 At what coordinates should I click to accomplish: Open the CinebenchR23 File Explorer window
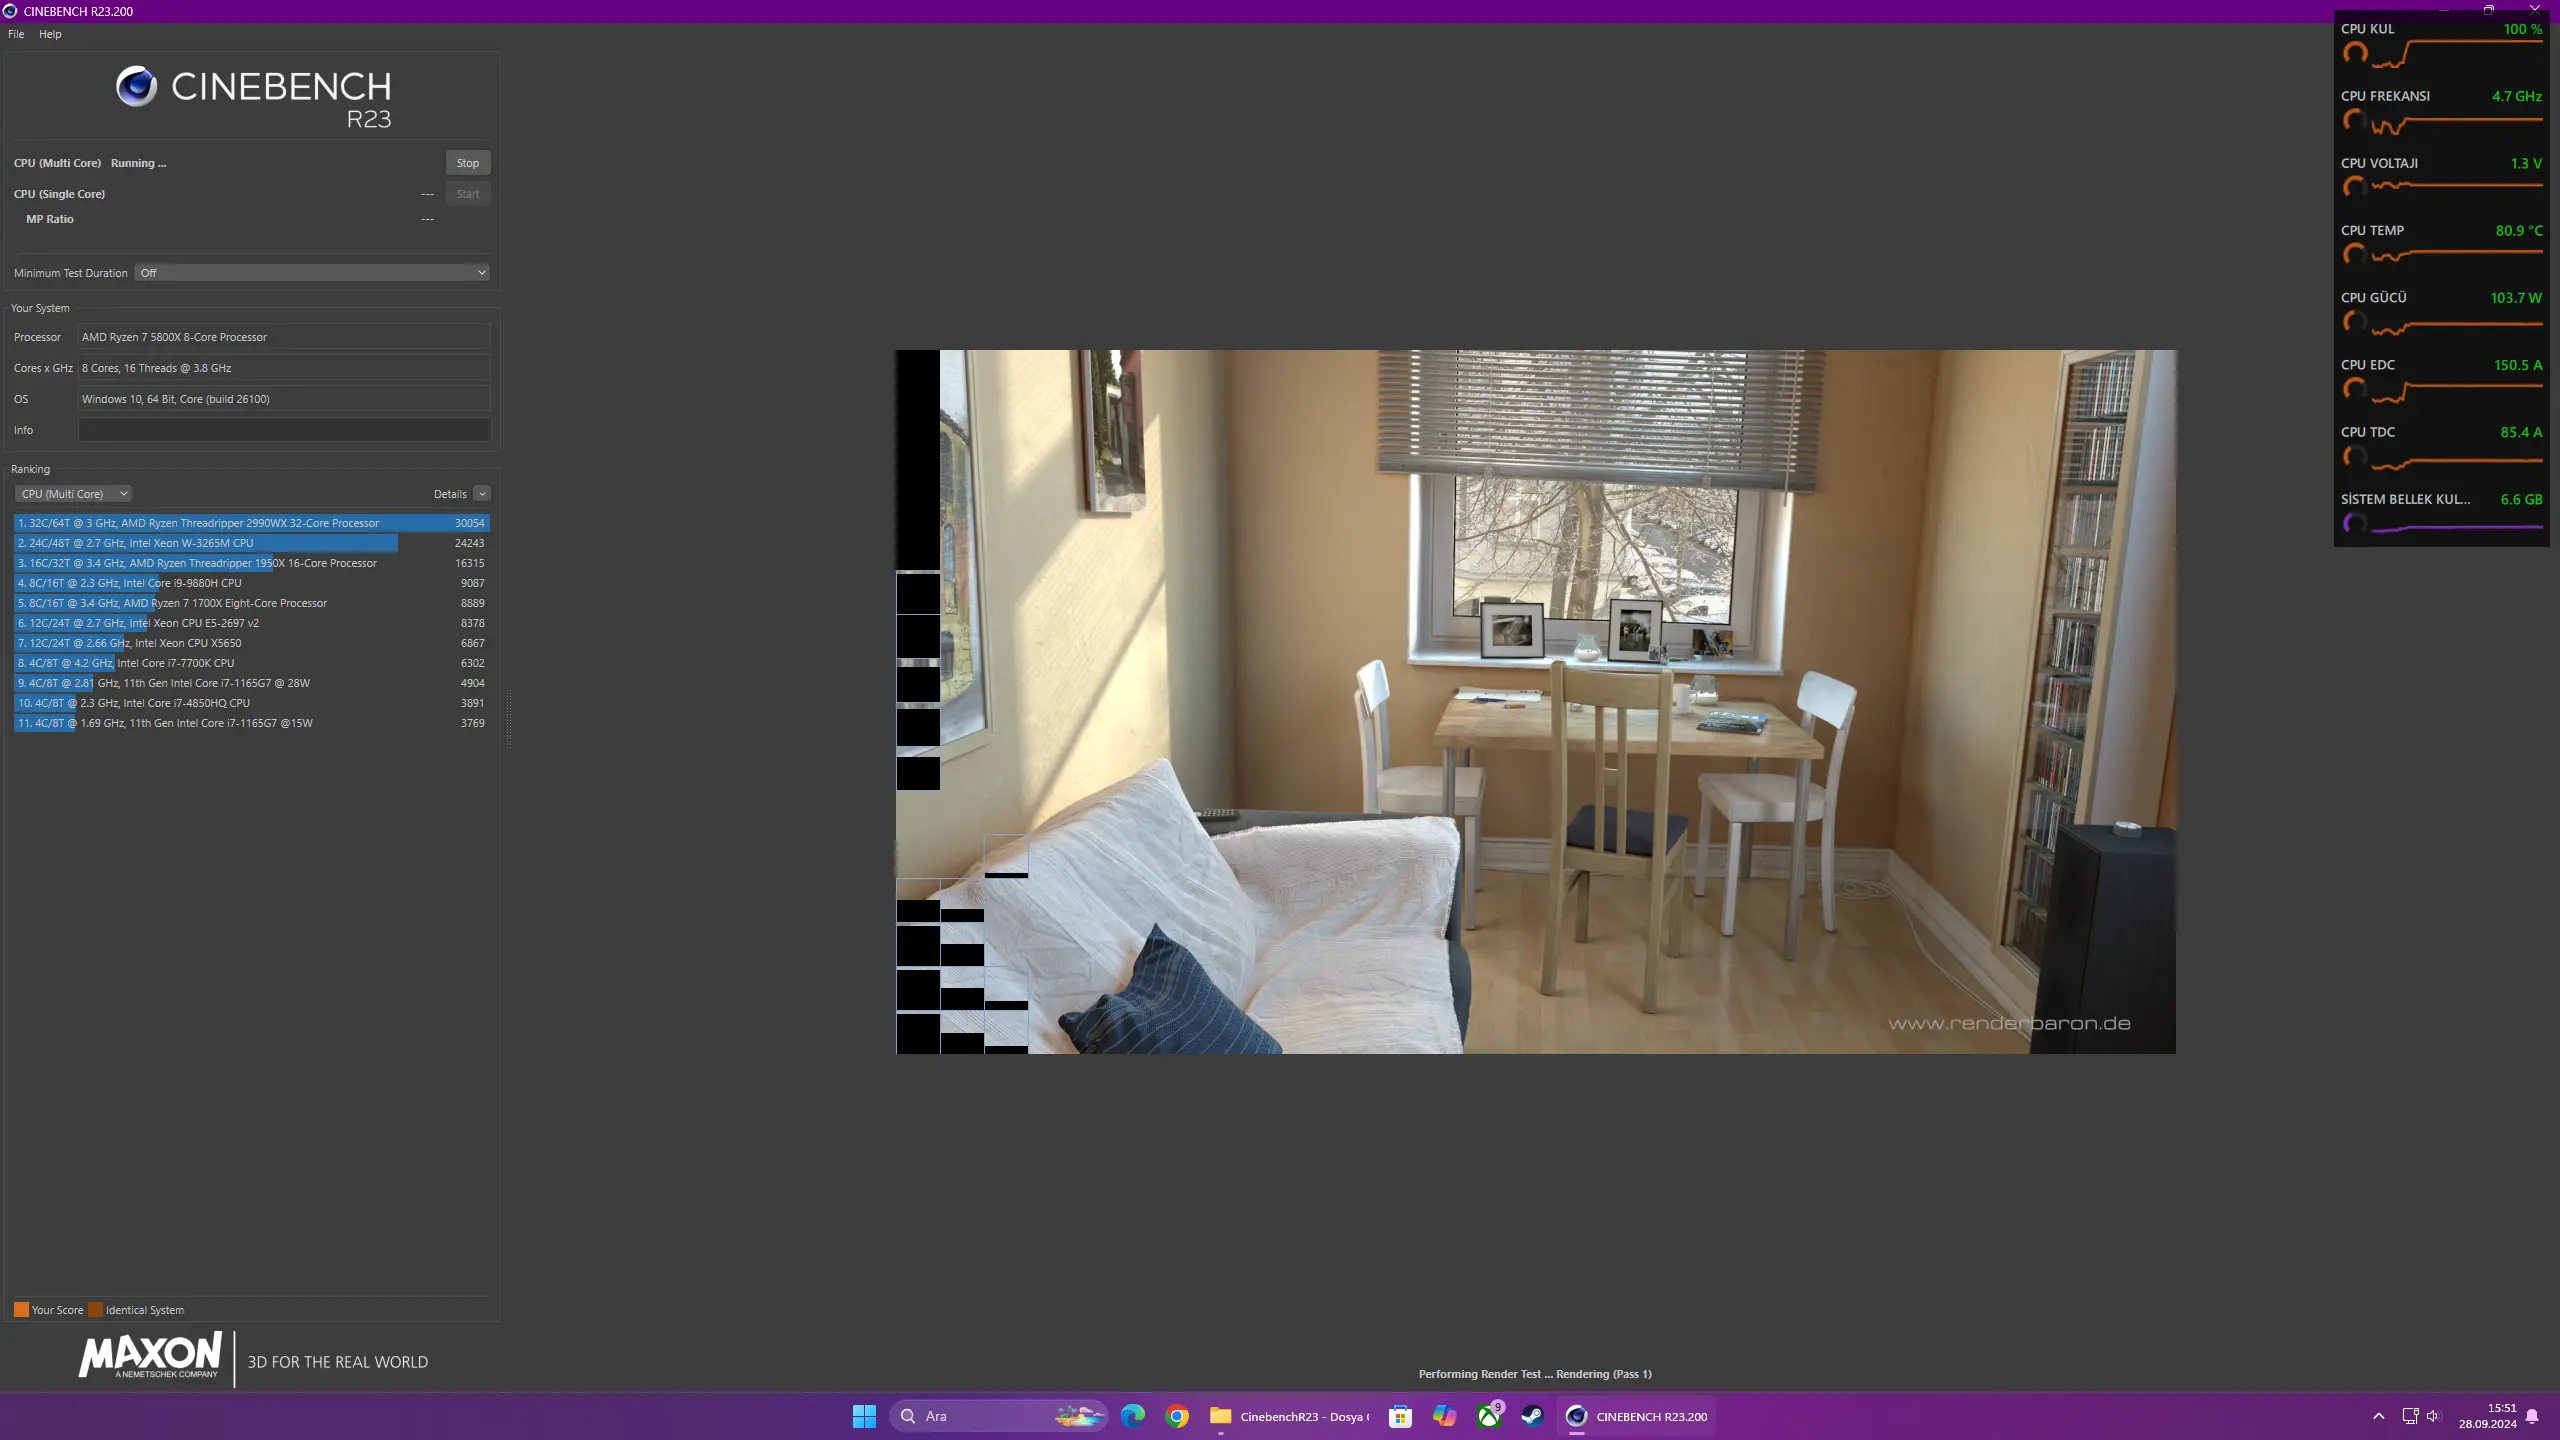click(x=1290, y=1416)
